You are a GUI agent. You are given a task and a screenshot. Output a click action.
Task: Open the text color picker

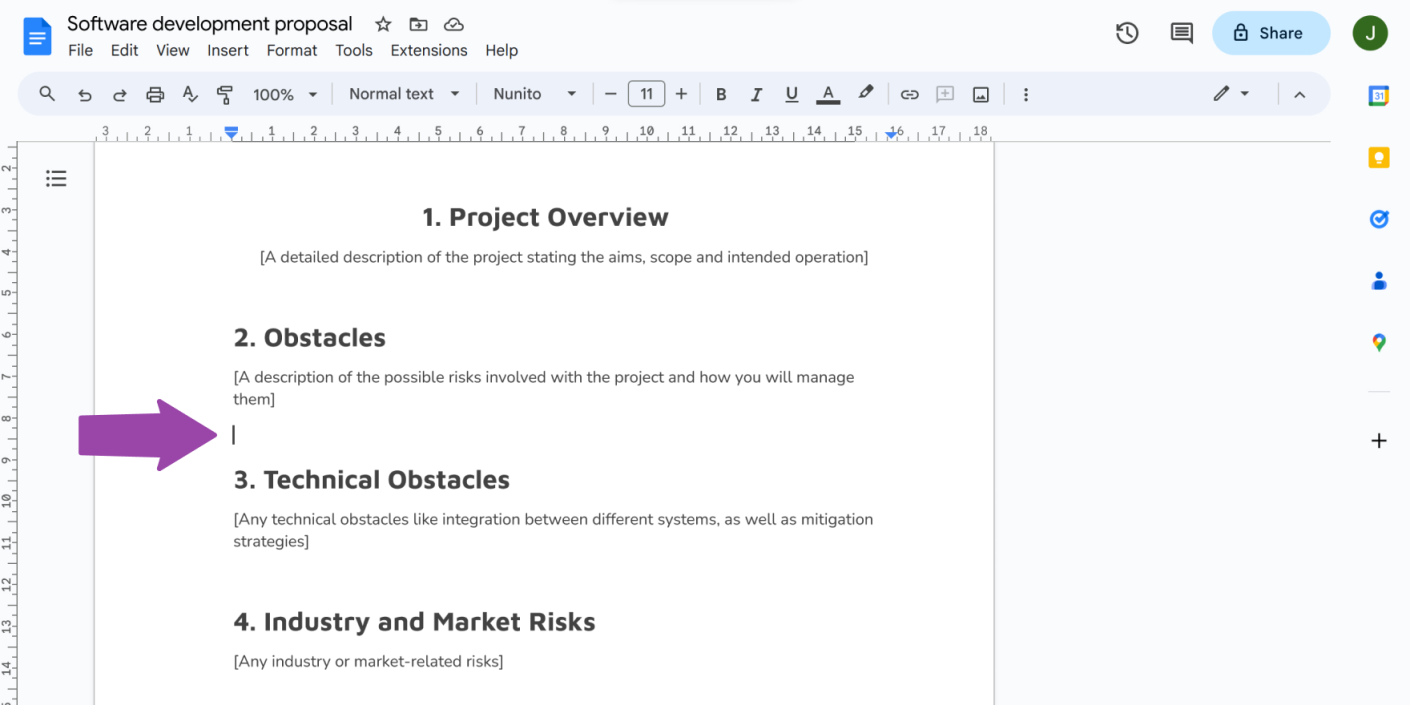tap(827, 94)
